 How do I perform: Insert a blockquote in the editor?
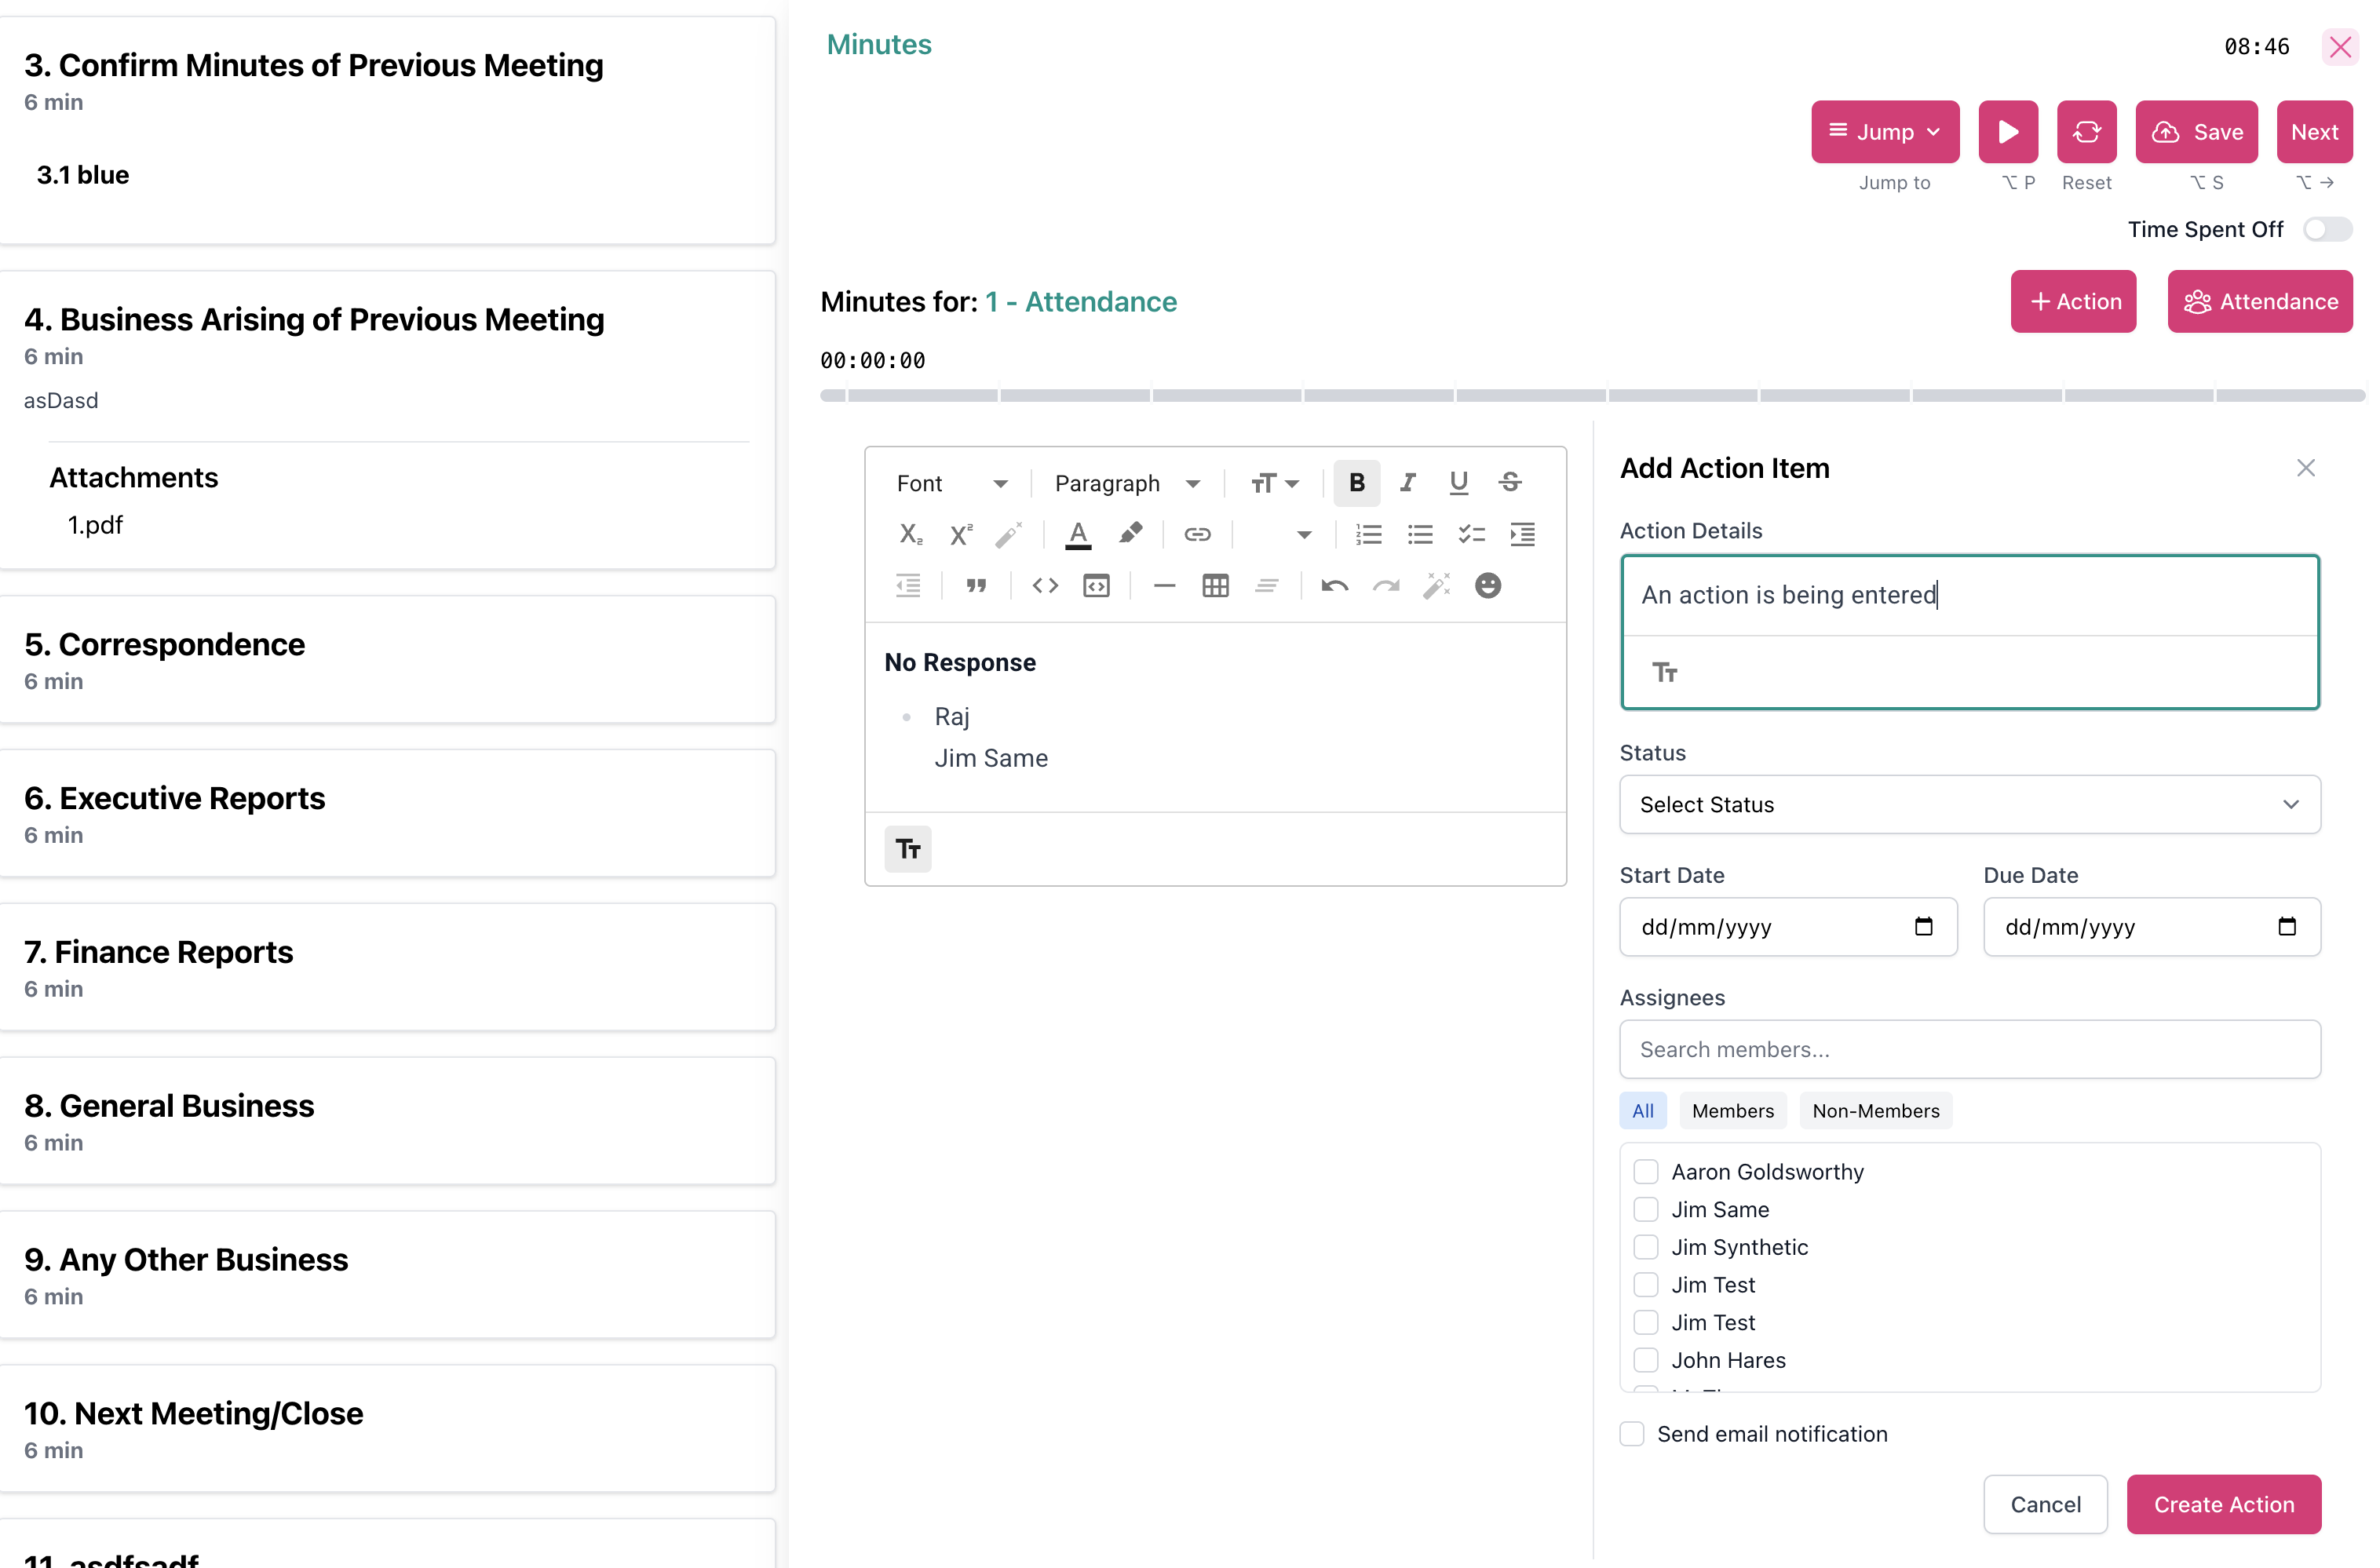coord(976,585)
